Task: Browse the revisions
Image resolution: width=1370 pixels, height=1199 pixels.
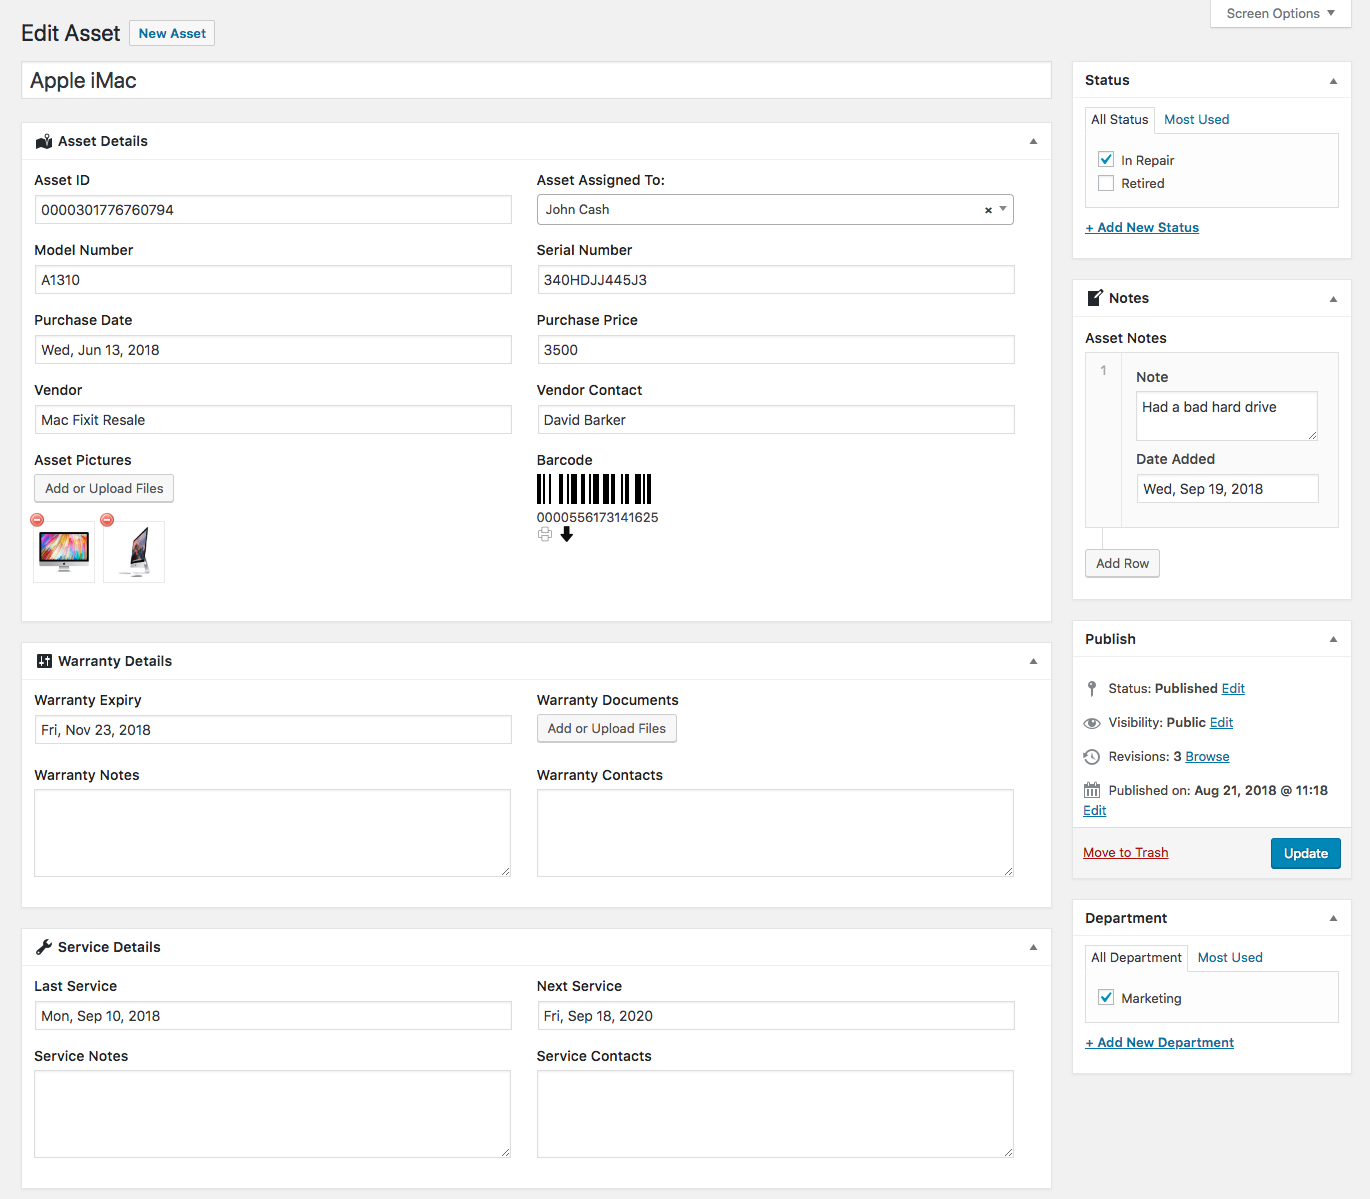Action: click(1207, 757)
